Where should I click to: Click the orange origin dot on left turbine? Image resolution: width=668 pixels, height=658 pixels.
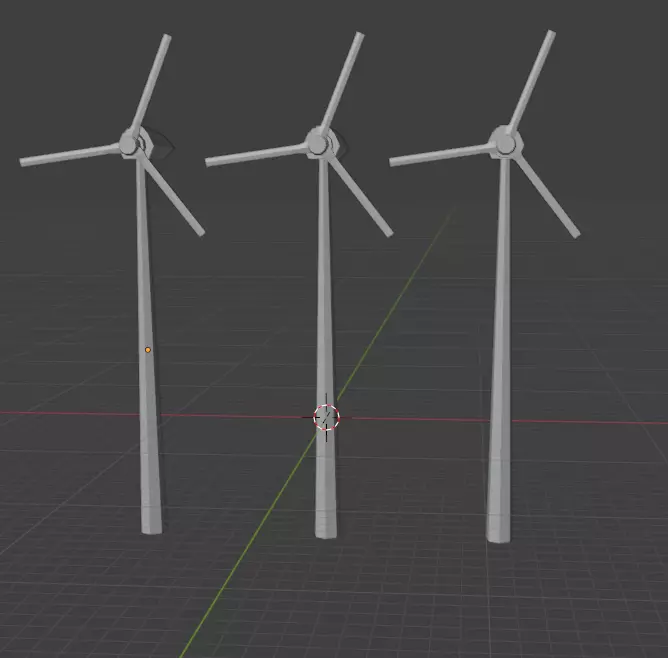(x=148, y=350)
